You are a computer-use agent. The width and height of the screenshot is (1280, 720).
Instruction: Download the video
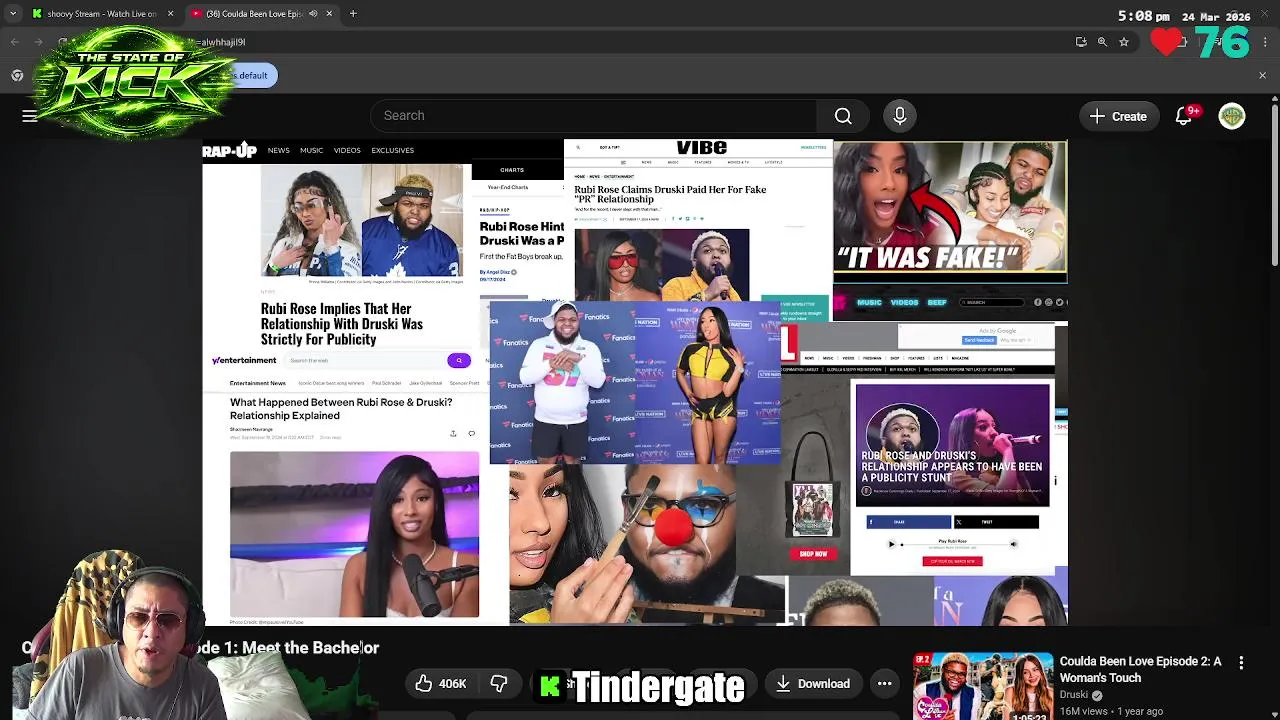(813, 684)
